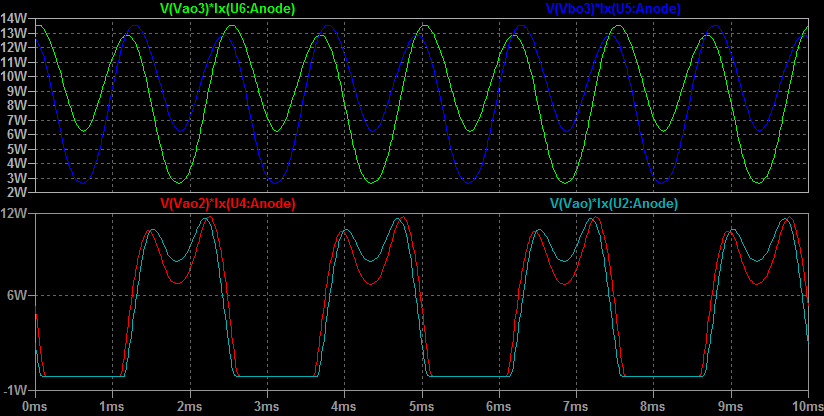The image size is (824, 416).
Task: Click the 4ms time axis label
Action: pyautogui.click(x=344, y=407)
